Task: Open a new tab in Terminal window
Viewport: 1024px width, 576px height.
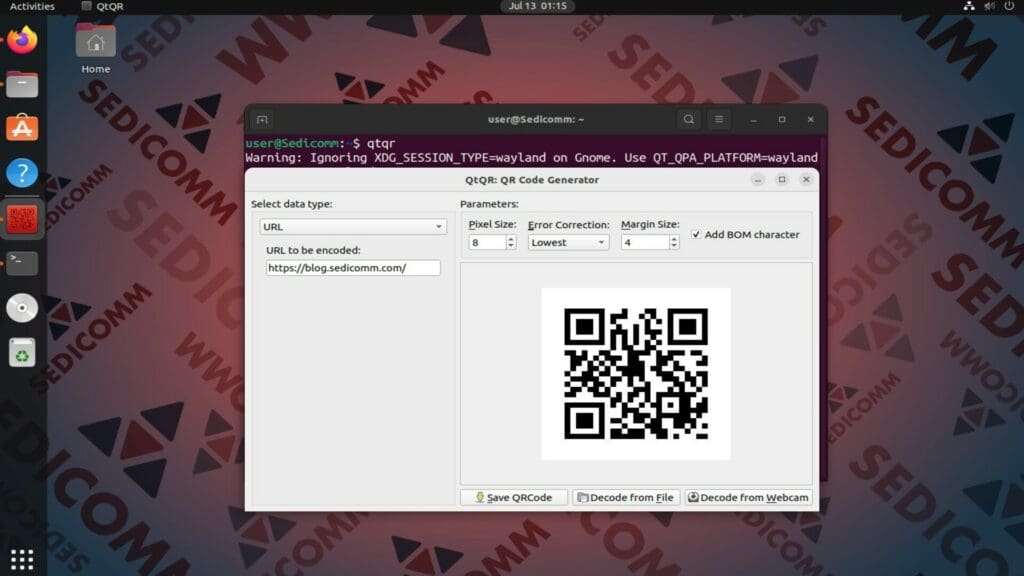Action: [262, 120]
